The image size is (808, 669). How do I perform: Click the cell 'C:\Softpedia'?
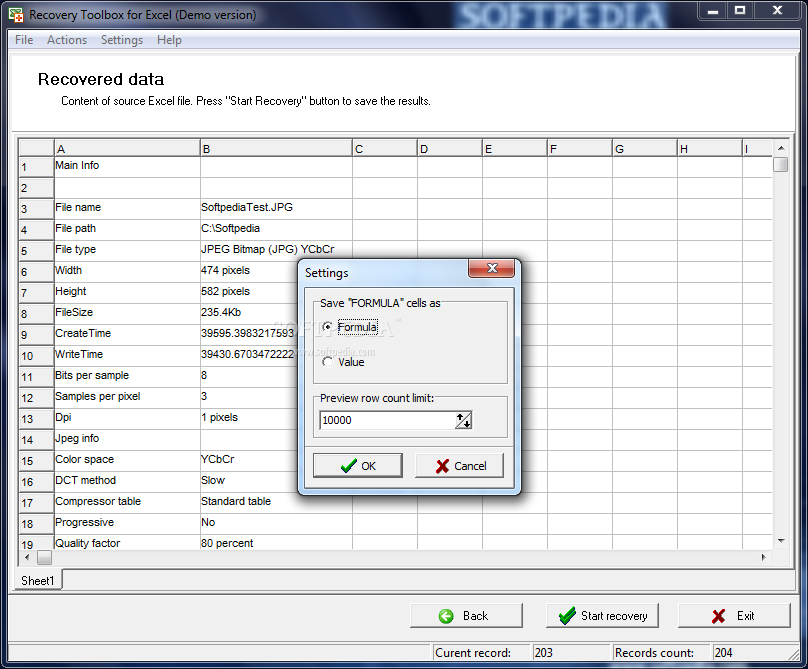point(276,228)
